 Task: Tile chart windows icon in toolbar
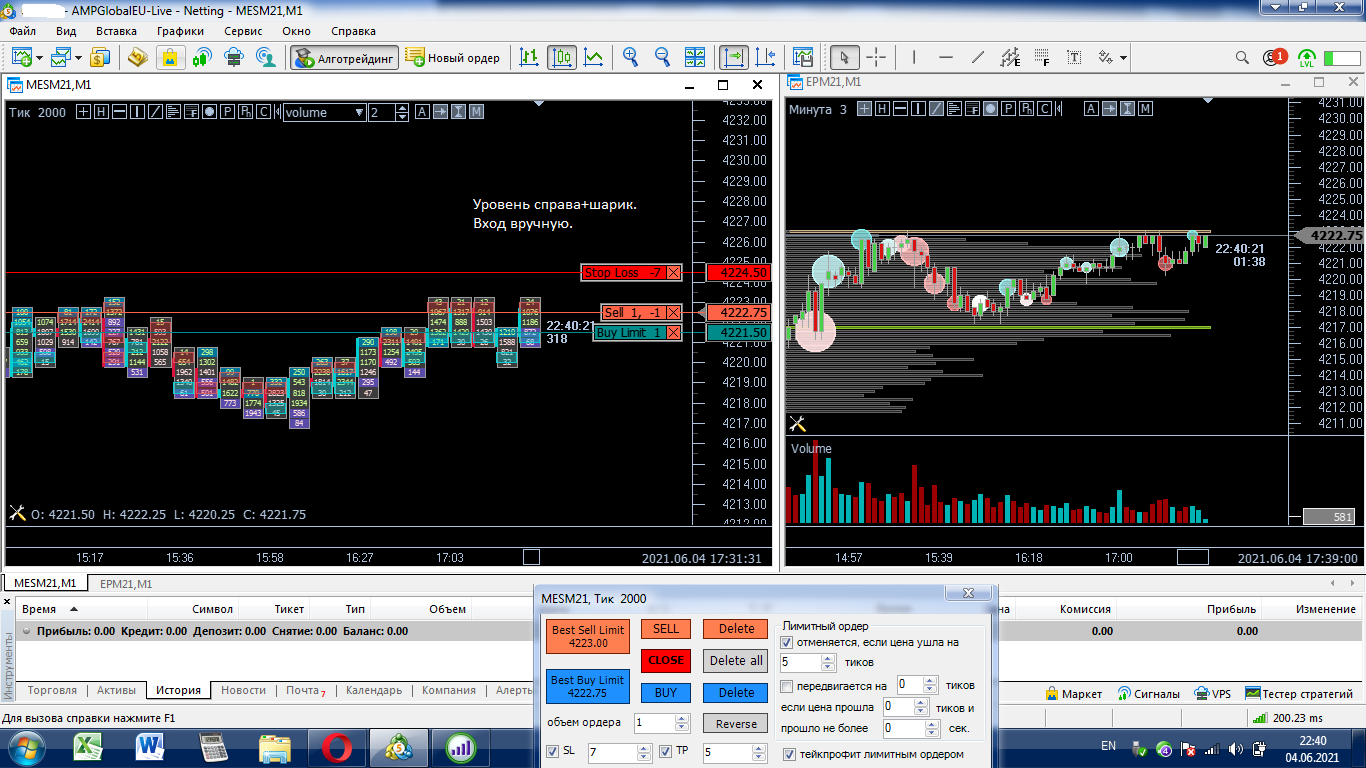click(x=695, y=58)
